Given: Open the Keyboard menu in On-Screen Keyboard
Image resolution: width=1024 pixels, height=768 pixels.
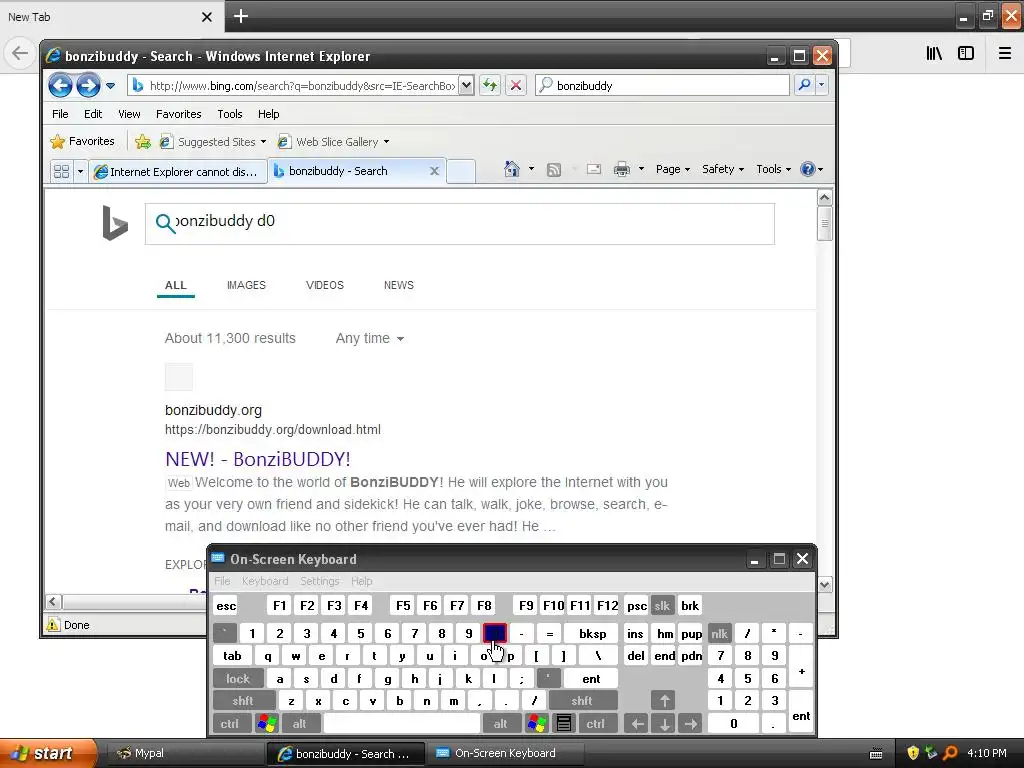Looking at the screenshot, I should (x=264, y=581).
